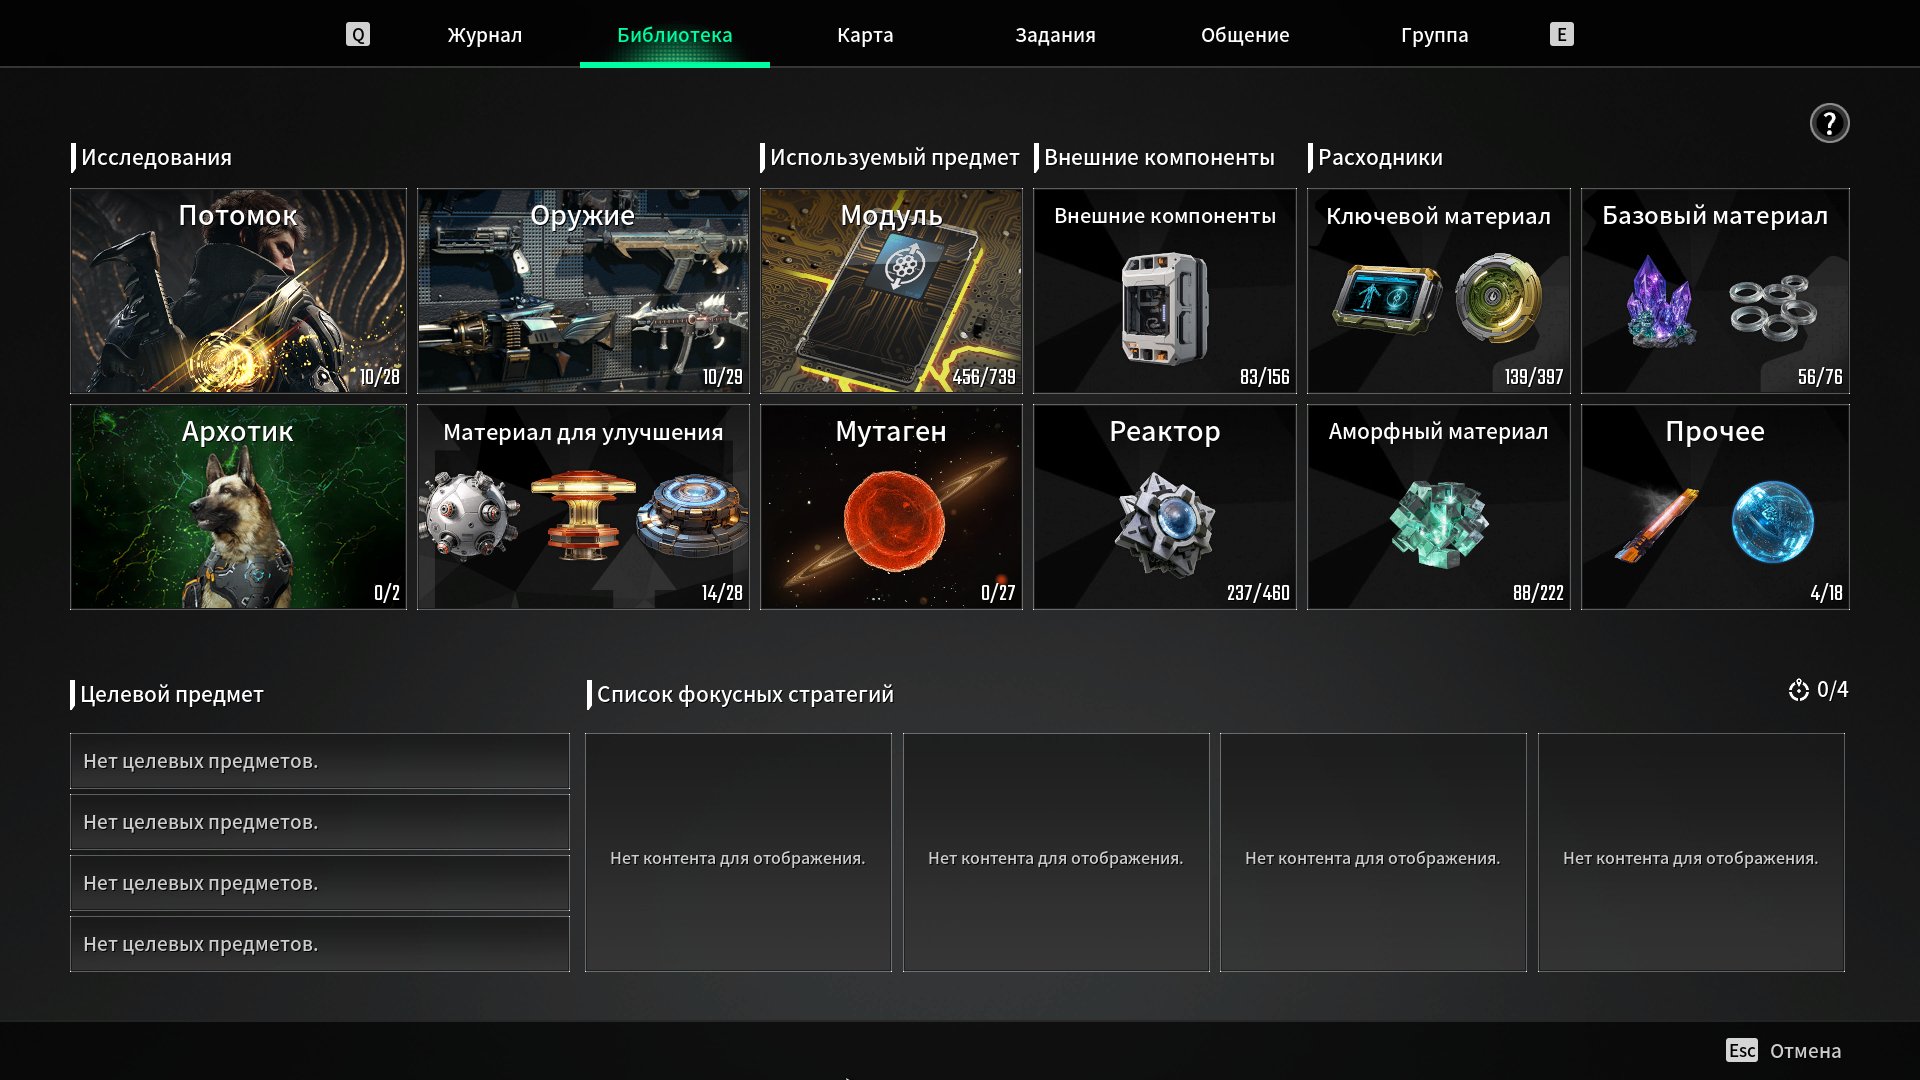
Task: Select the Задания tab
Action: click(1055, 35)
